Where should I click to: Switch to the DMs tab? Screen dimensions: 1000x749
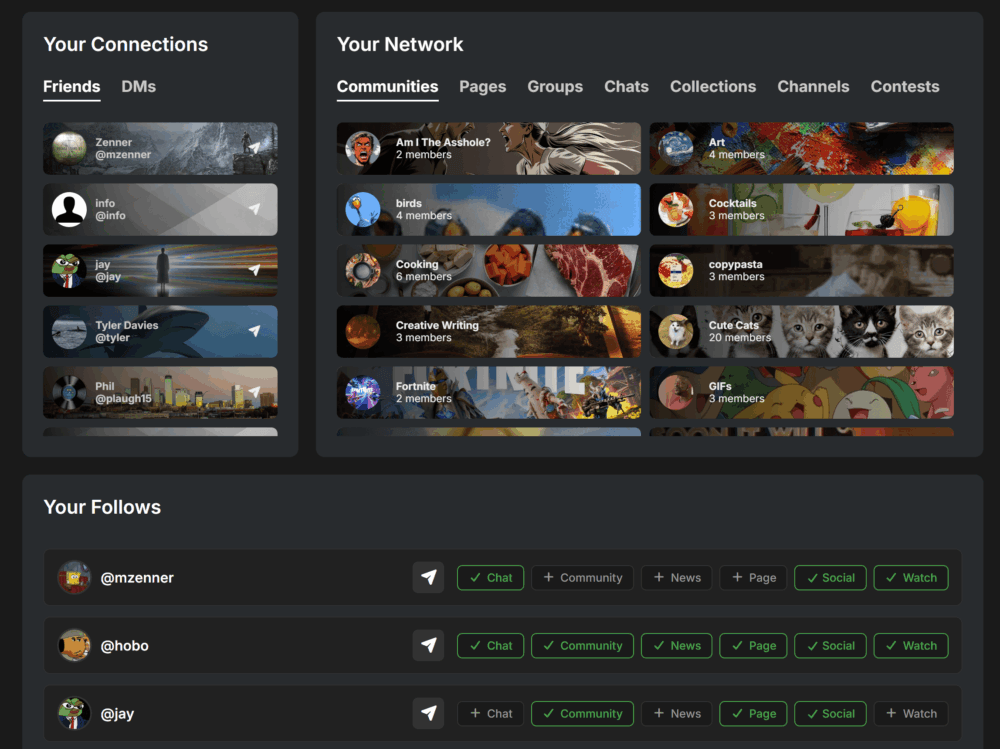[138, 87]
